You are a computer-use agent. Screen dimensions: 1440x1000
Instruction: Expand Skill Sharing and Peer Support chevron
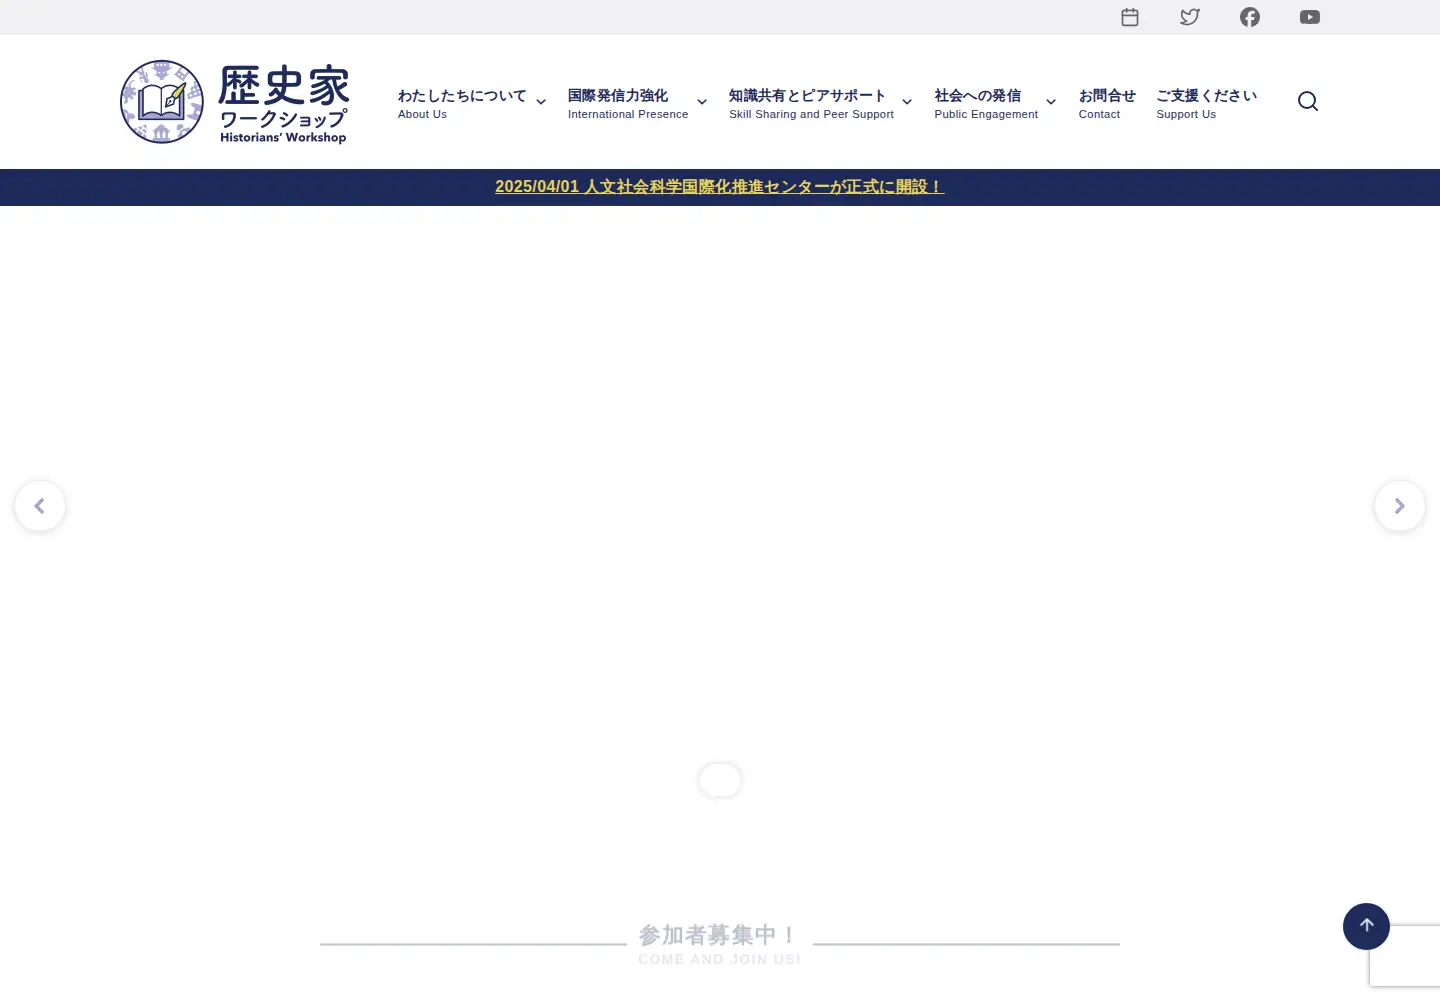tap(907, 102)
